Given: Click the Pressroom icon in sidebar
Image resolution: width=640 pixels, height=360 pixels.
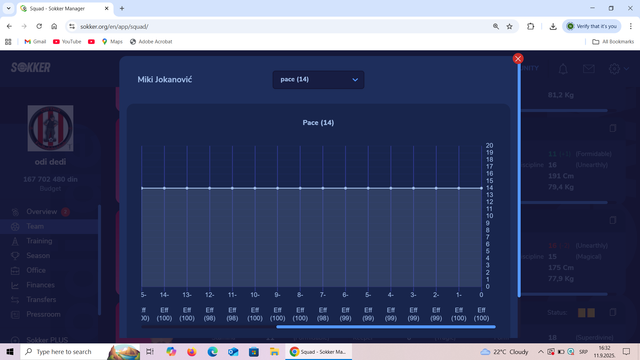Looking at the screenshot, I should pos(15,315).
